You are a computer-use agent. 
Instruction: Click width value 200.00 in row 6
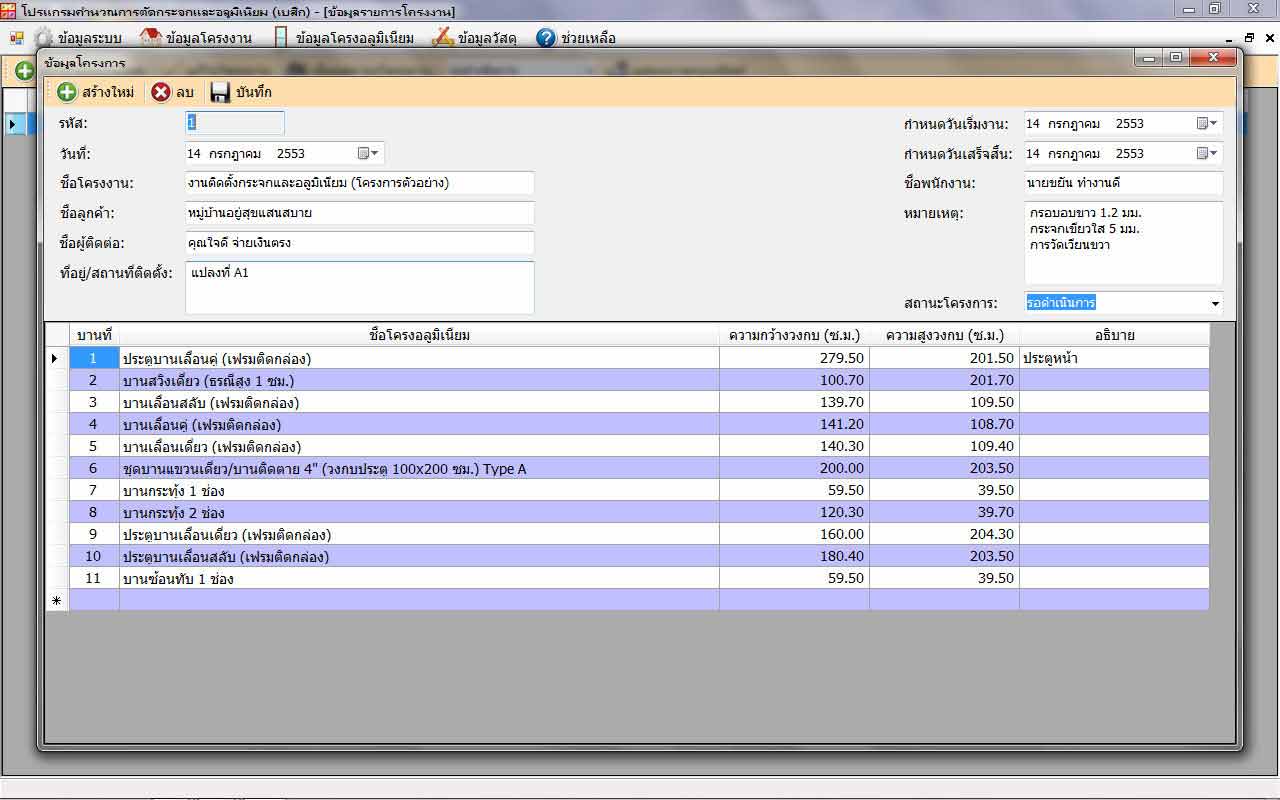794,468
